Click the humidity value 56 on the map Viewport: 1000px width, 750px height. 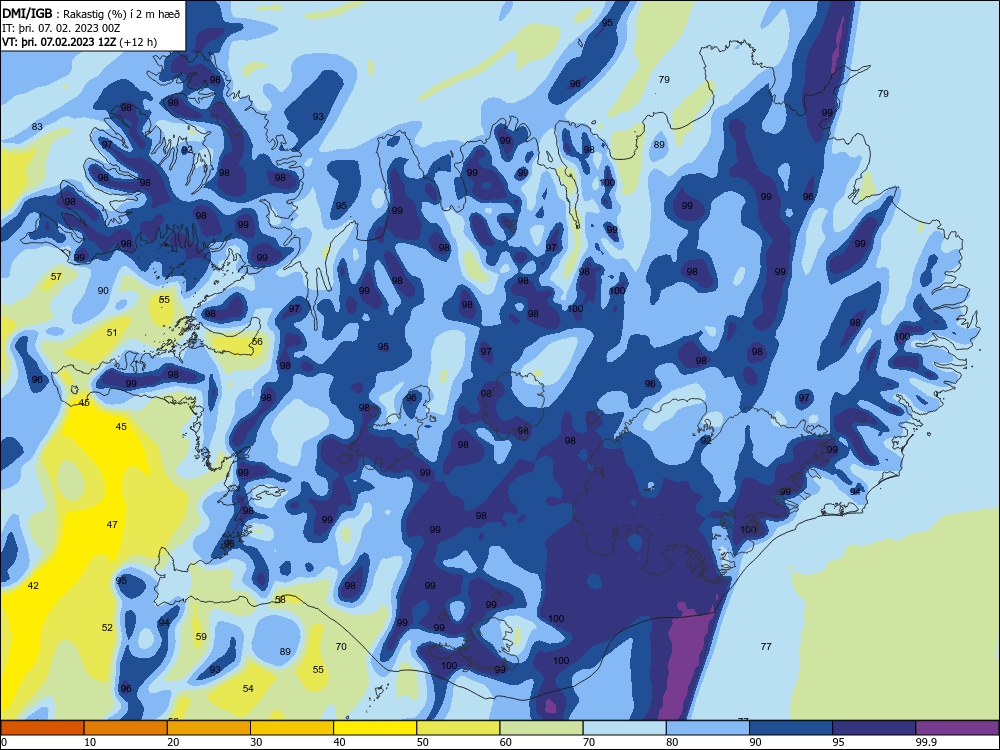pyautogui.click(x=257, y=341)
